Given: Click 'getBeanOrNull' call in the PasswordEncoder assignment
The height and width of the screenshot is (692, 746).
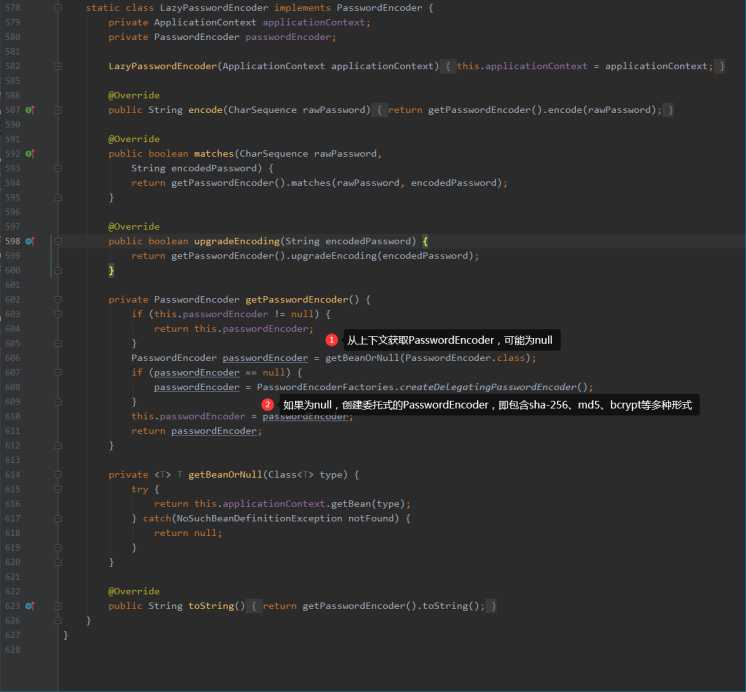Looking at the screenshot, I should point(362,358).
